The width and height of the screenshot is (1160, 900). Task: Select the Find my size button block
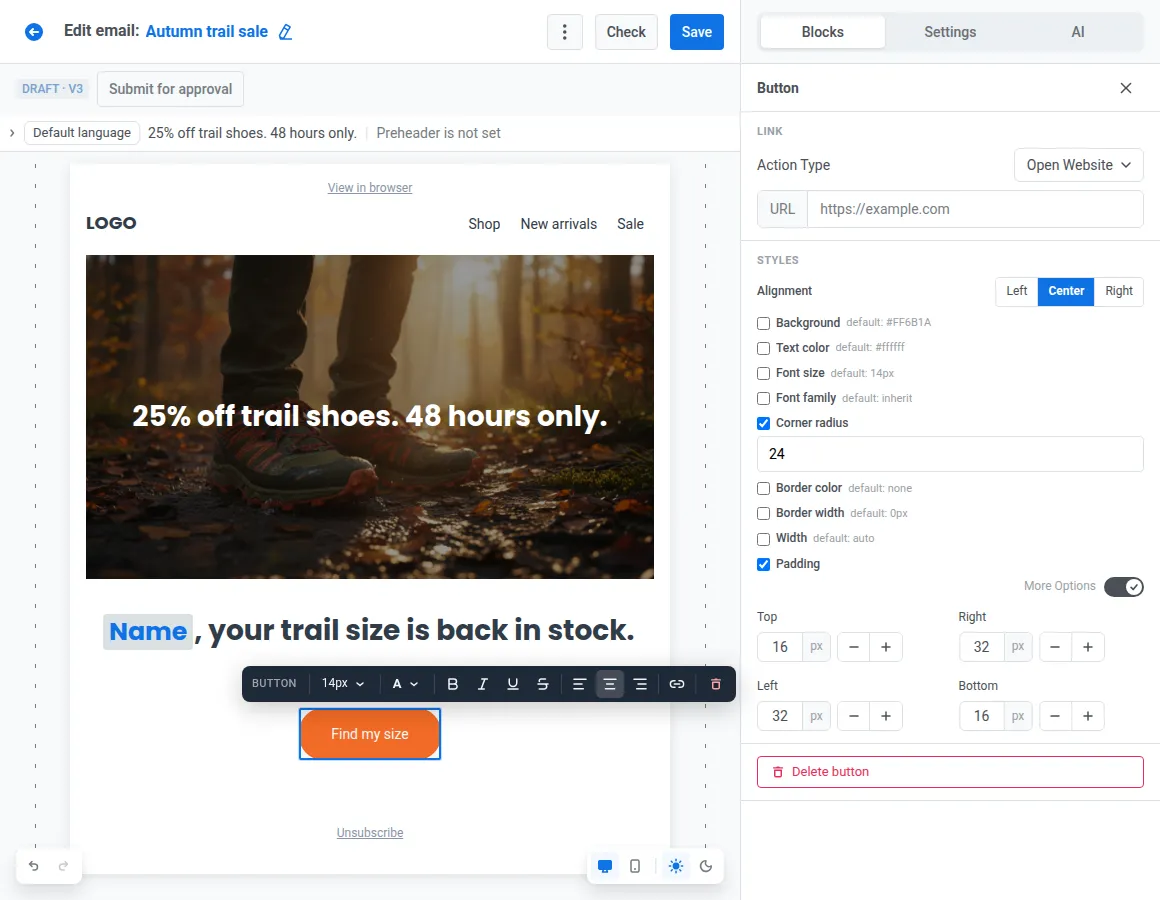point(370,734)
